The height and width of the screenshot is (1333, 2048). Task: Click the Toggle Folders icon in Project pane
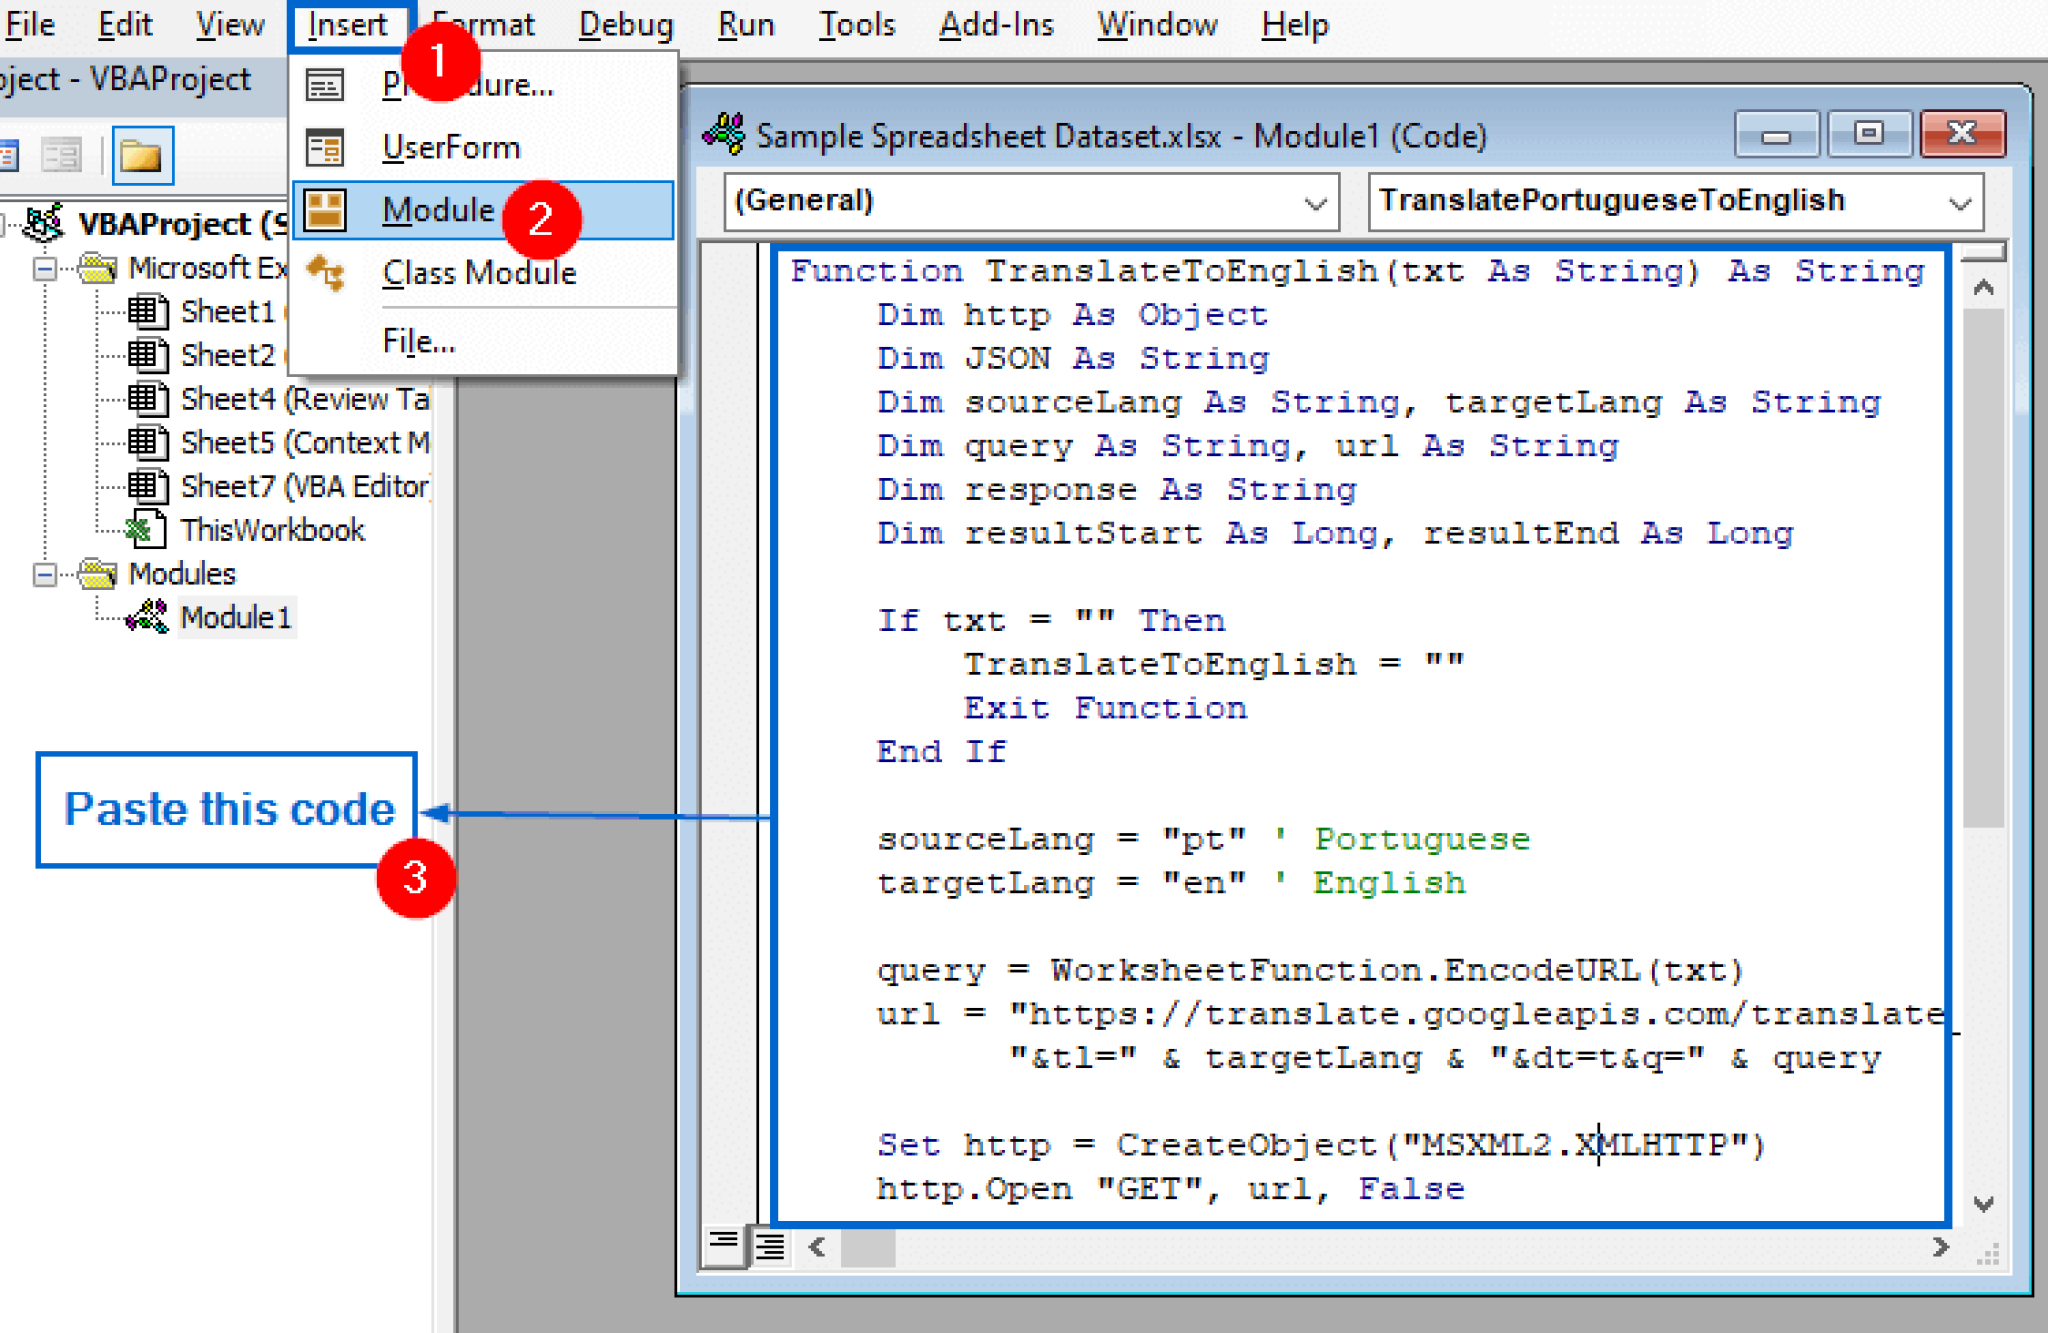[141, 156]
